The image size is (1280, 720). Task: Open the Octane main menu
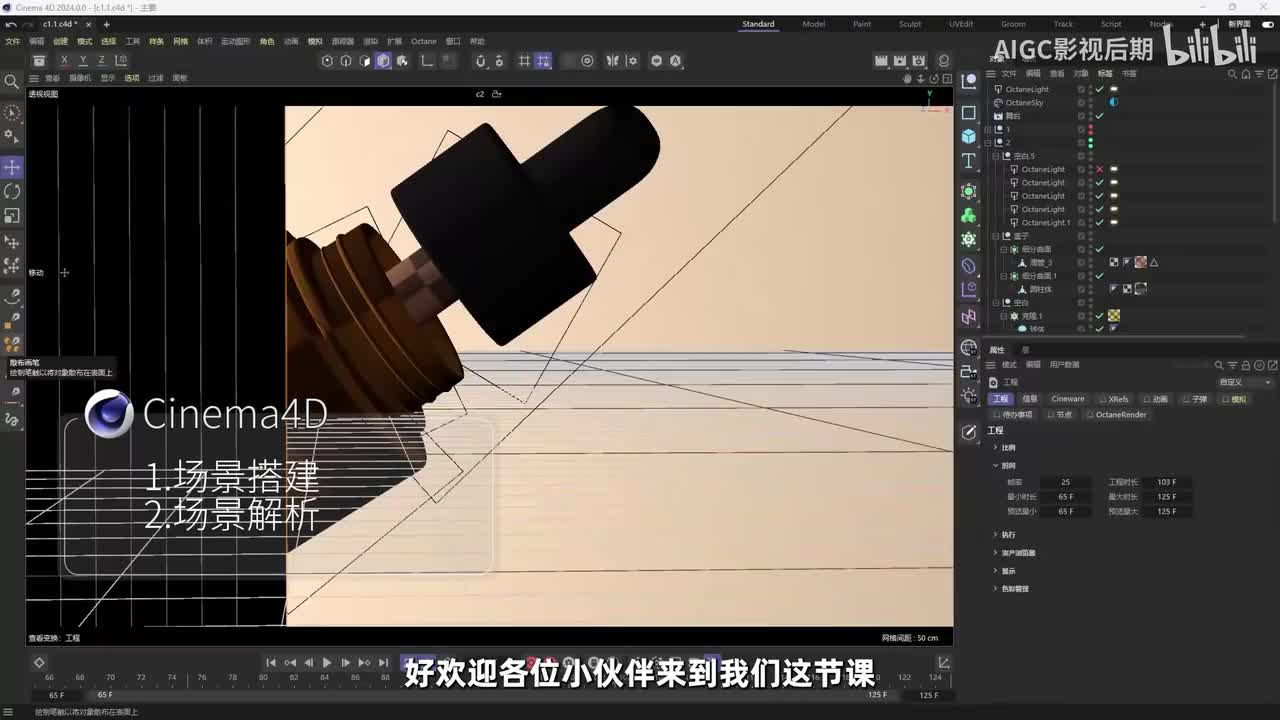(424, 42)
